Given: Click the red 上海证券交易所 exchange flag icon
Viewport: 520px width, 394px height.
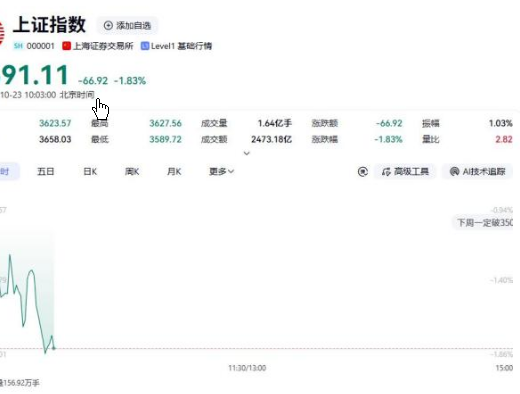Looking at the screenshot, I should [x=66, y=46].
